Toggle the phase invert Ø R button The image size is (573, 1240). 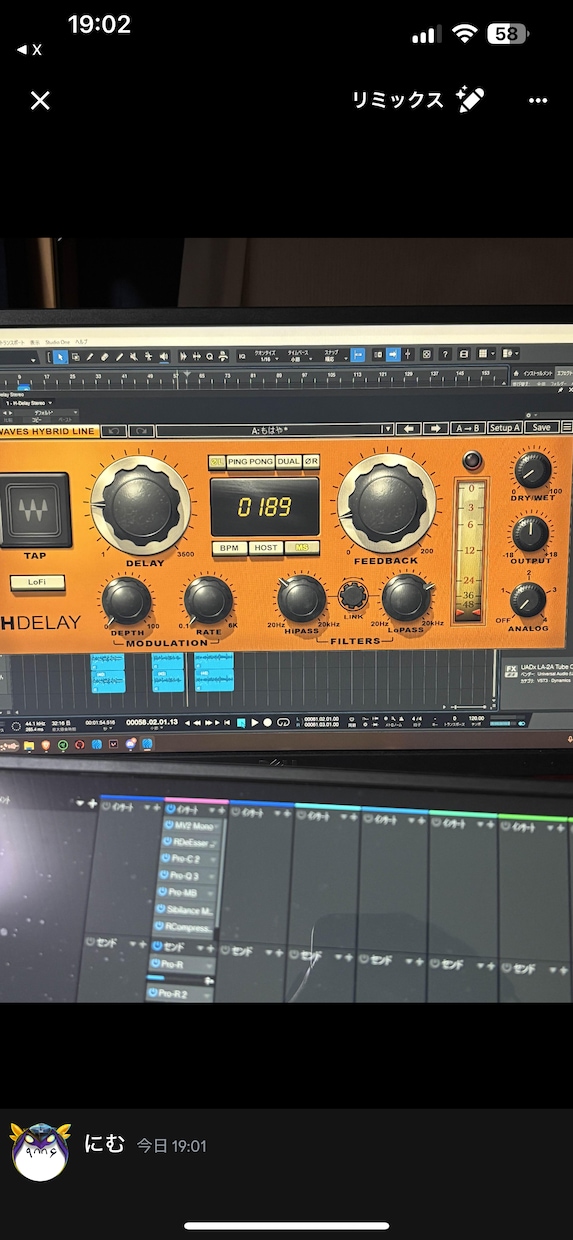click(311, 461)
